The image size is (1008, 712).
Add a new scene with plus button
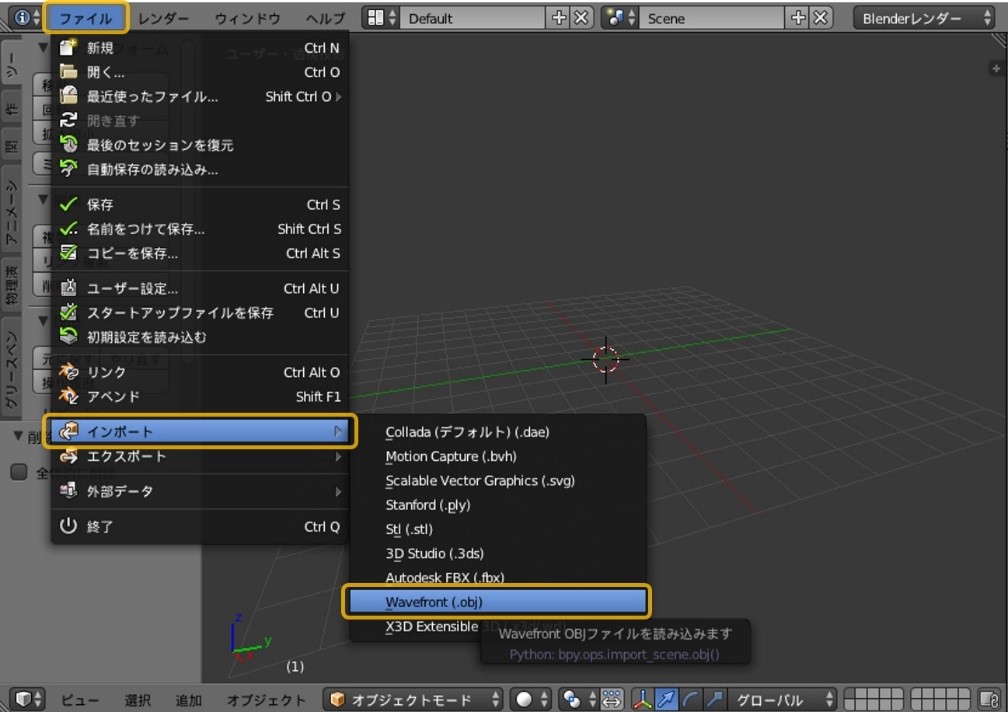(798, 18)
